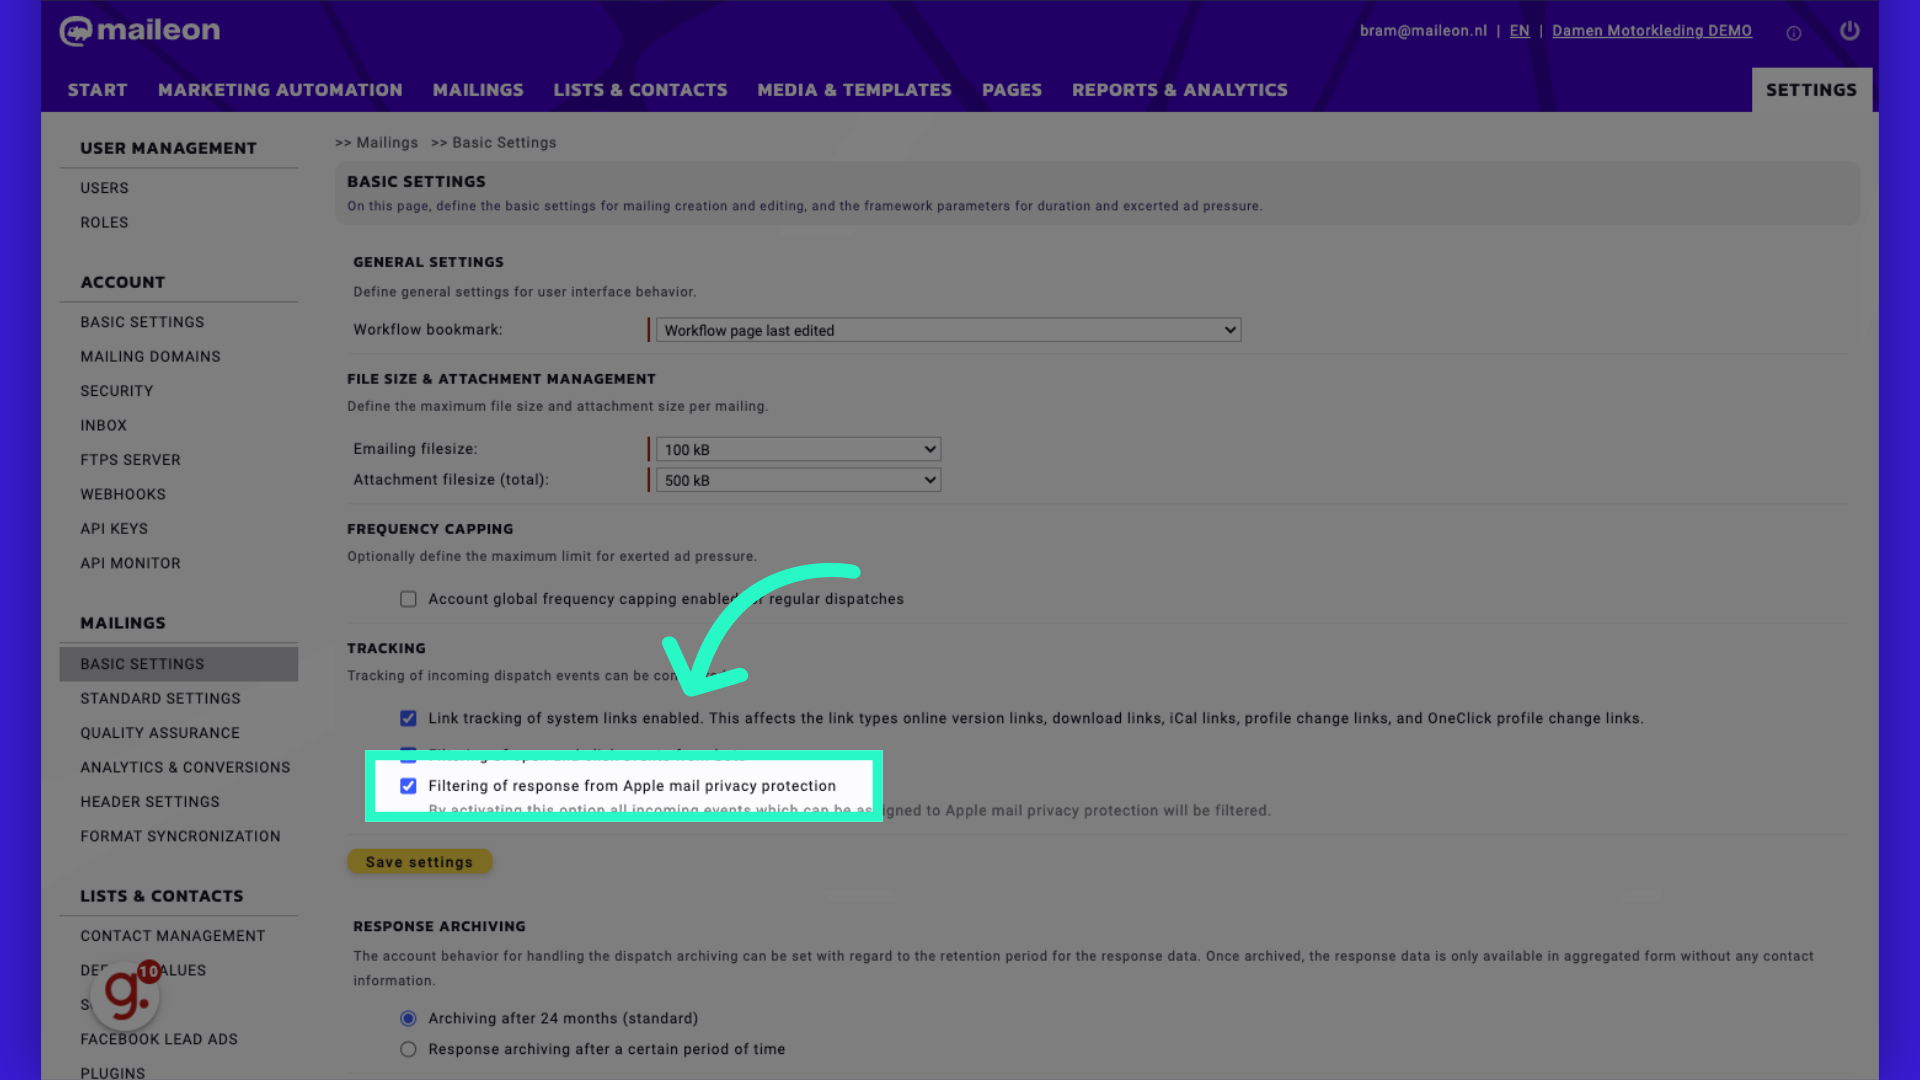Click the FACEBOOK LEAD ADS sidebar item
Image resolution: width=1920 pixels, height=1080 pixels.
158,1038
